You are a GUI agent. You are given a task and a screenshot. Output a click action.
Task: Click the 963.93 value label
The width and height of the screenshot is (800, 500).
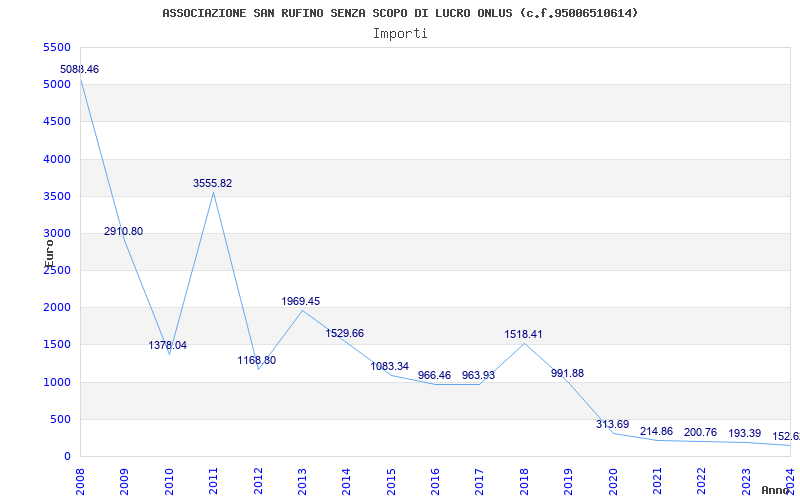tap(479, 376)
